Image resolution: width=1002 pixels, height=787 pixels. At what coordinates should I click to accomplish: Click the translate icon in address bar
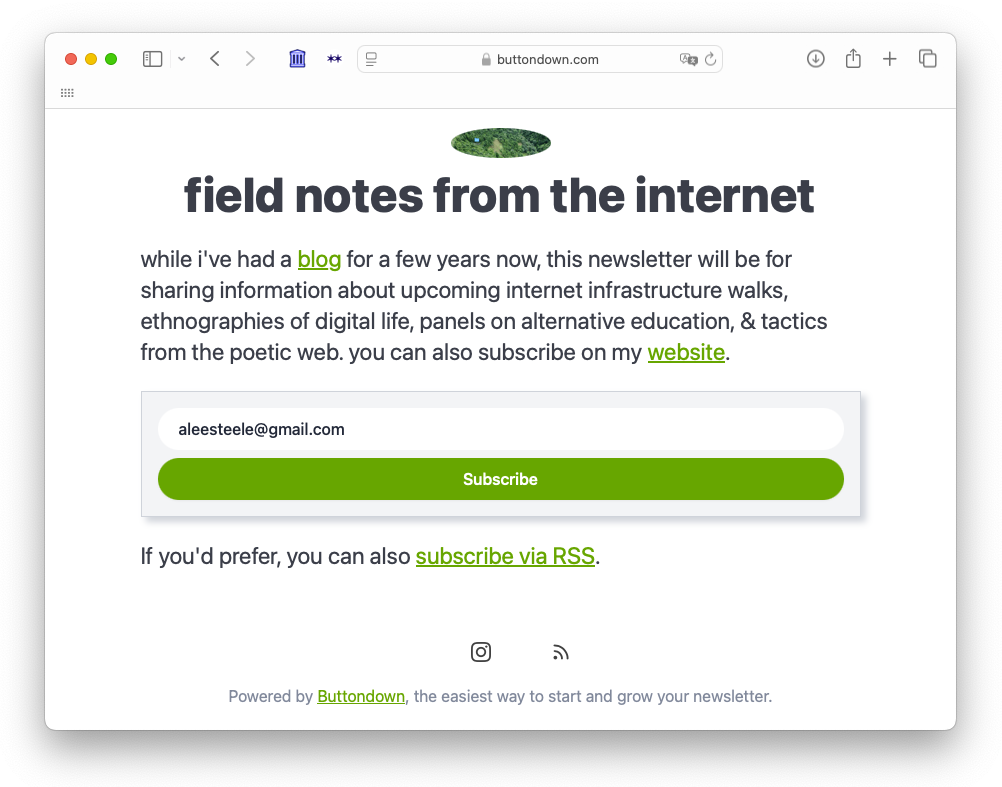688,60
